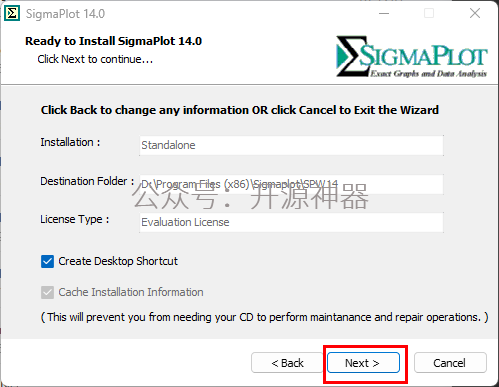The height and width of the screenshot is (387, 499).
Task: Click the SigmaPlot logo banner
Action: 411,56
